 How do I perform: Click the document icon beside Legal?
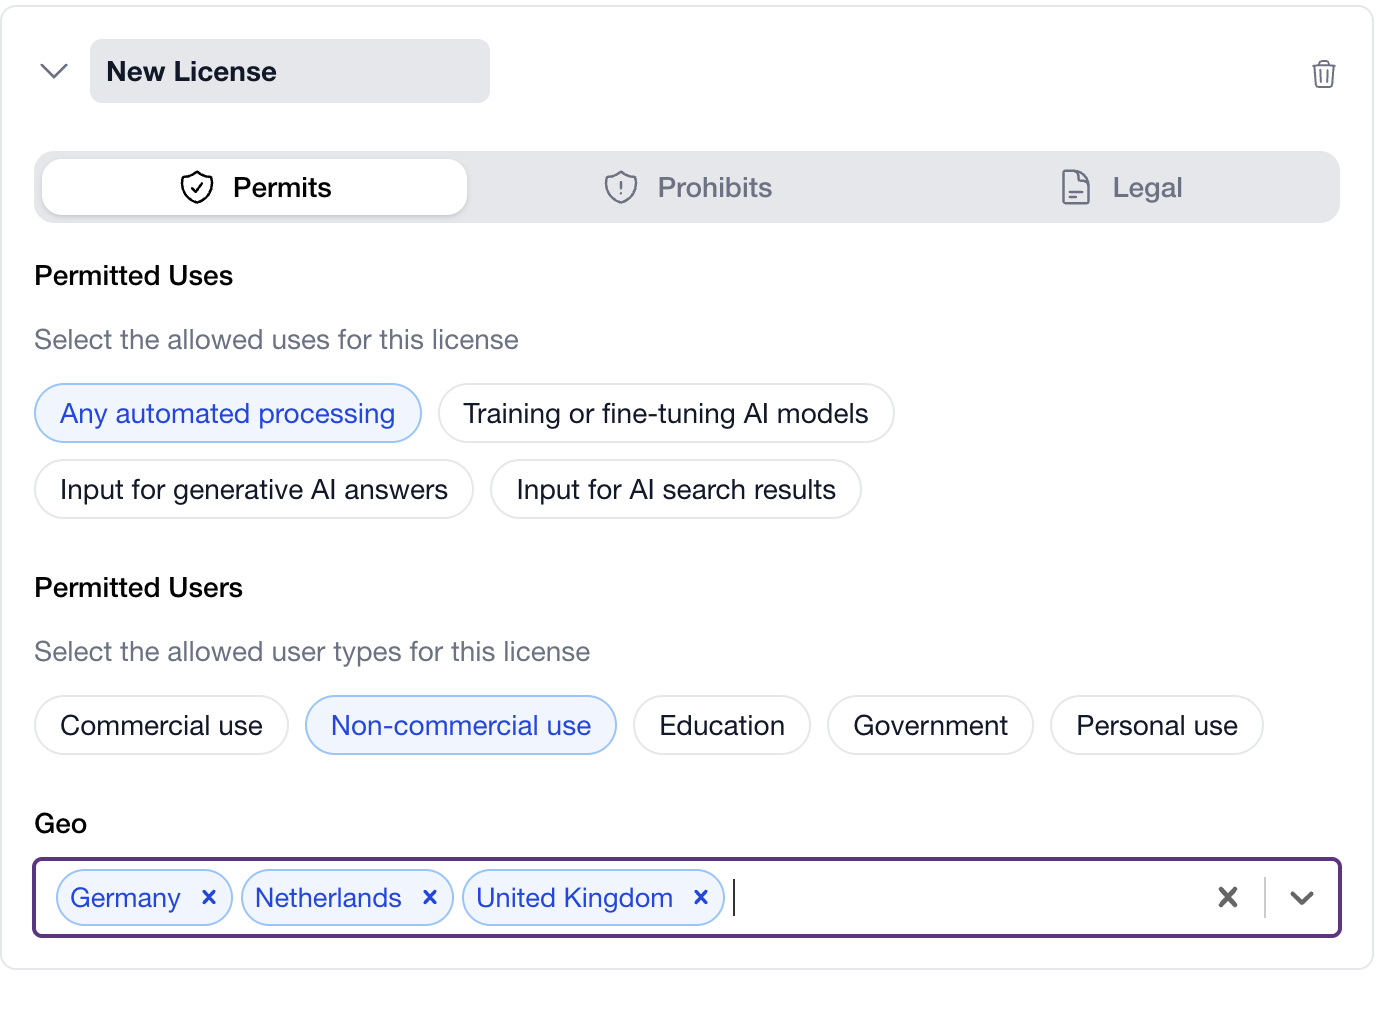pos(1075,187)
